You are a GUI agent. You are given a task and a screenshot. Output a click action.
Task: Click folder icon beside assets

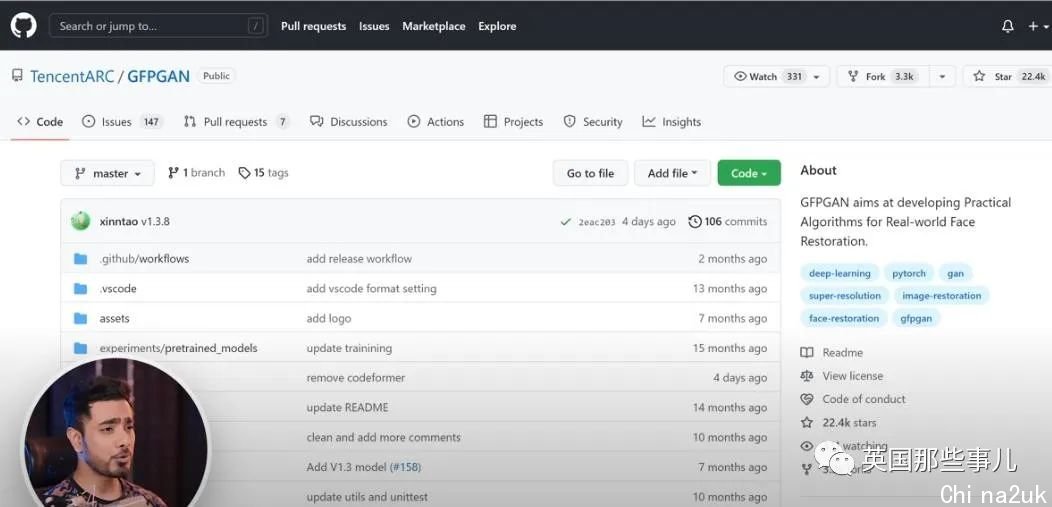pos(81,319)
